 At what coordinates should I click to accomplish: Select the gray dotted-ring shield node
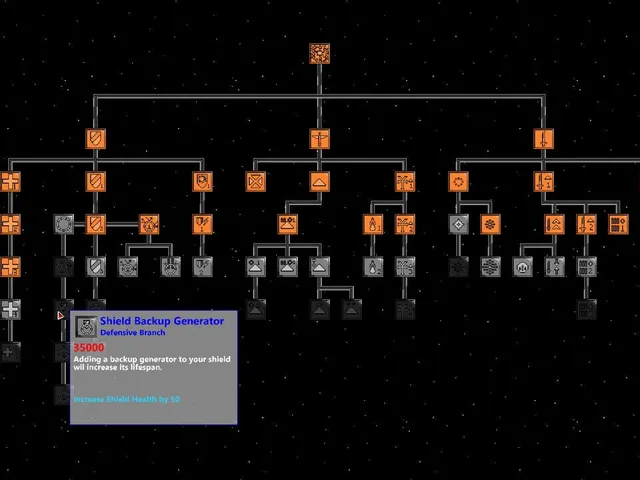64,224
